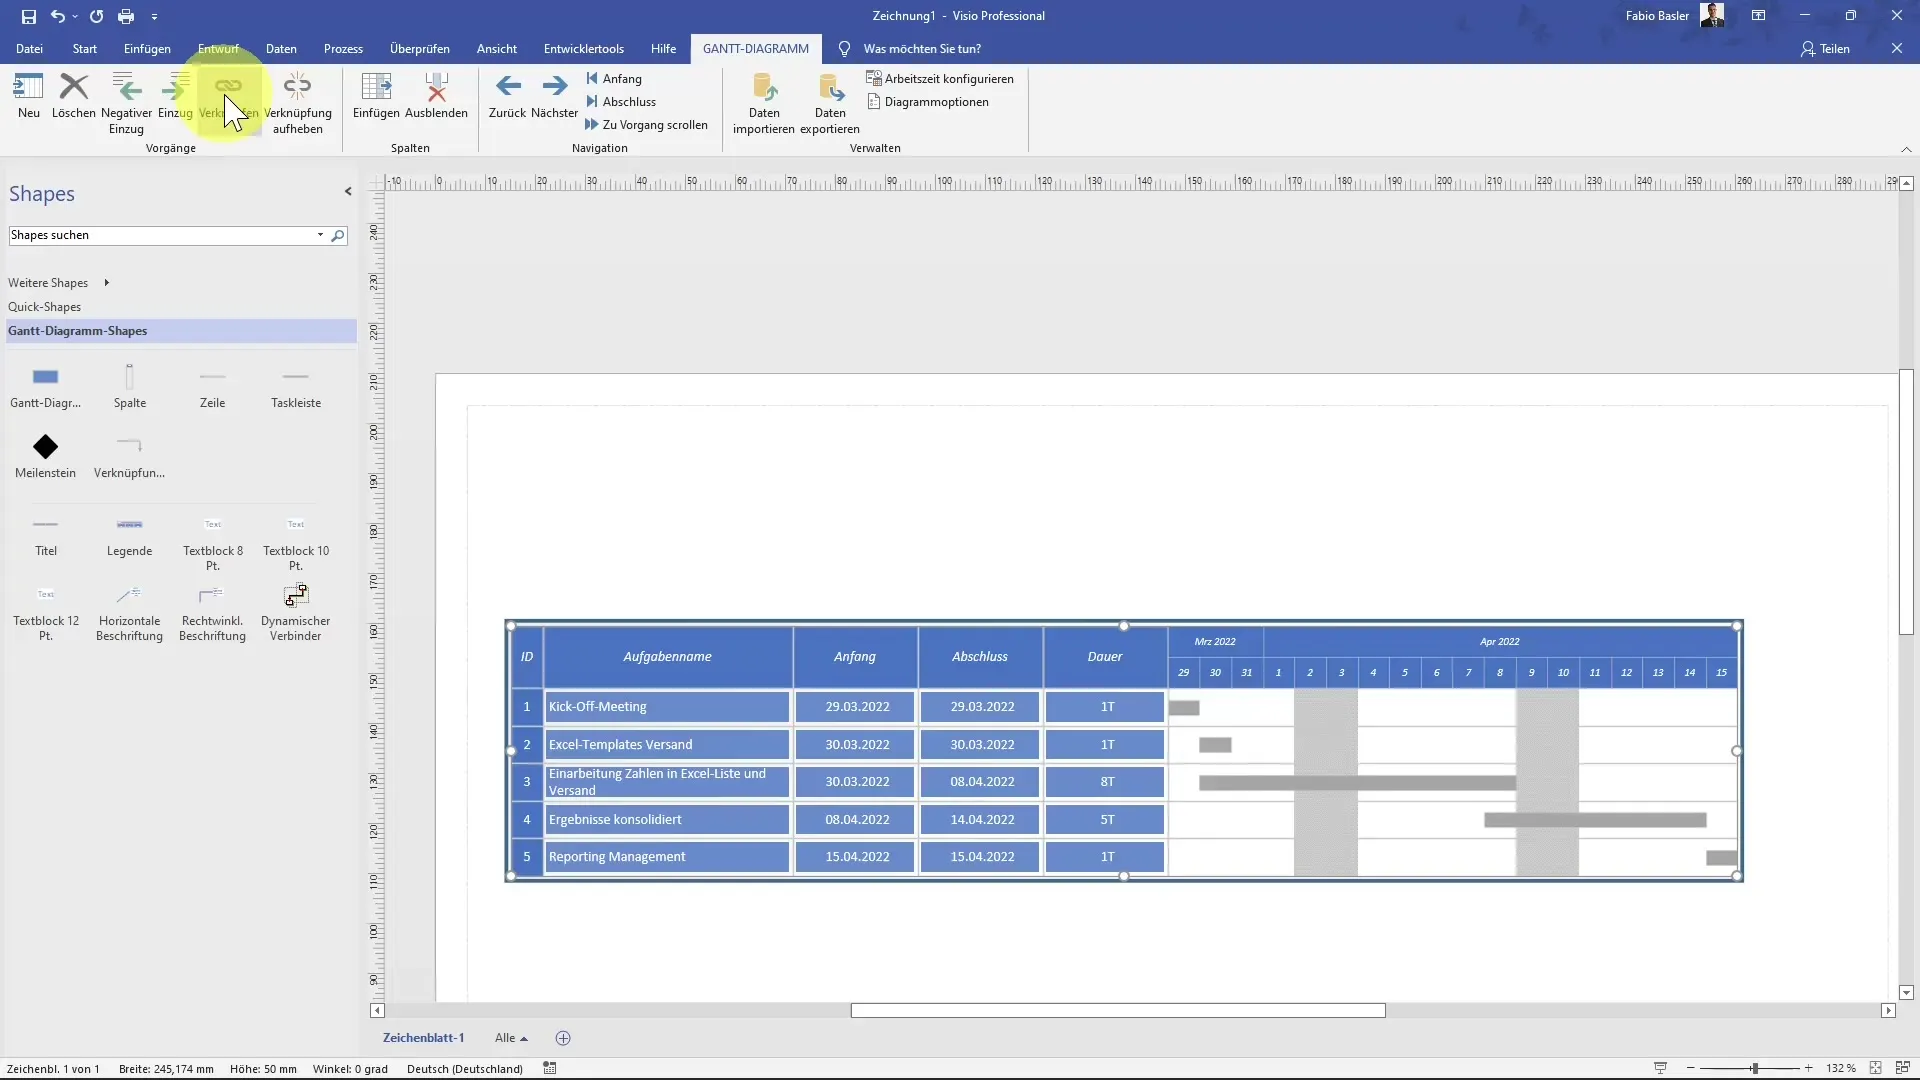Navigate Nächster in the timeline
1920x1080 pixels.
point(554,96)
